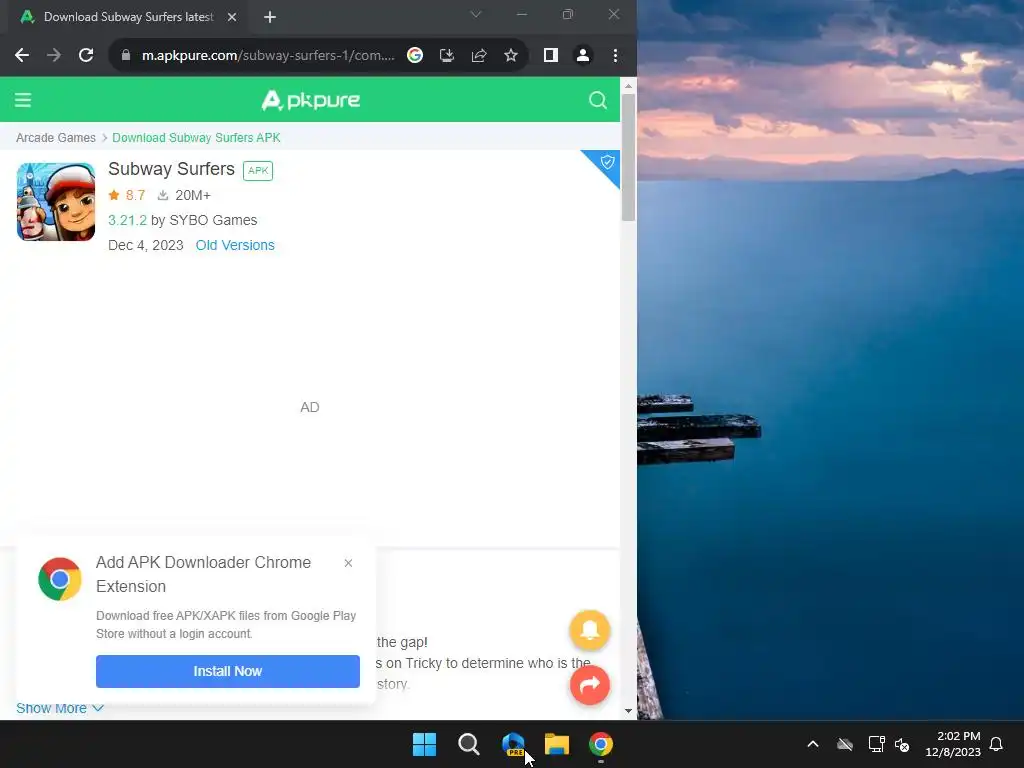1024x768 pixels.
Task: Click the APKPure logo in header
Action: pyautogui.click(x=310, y=100)
